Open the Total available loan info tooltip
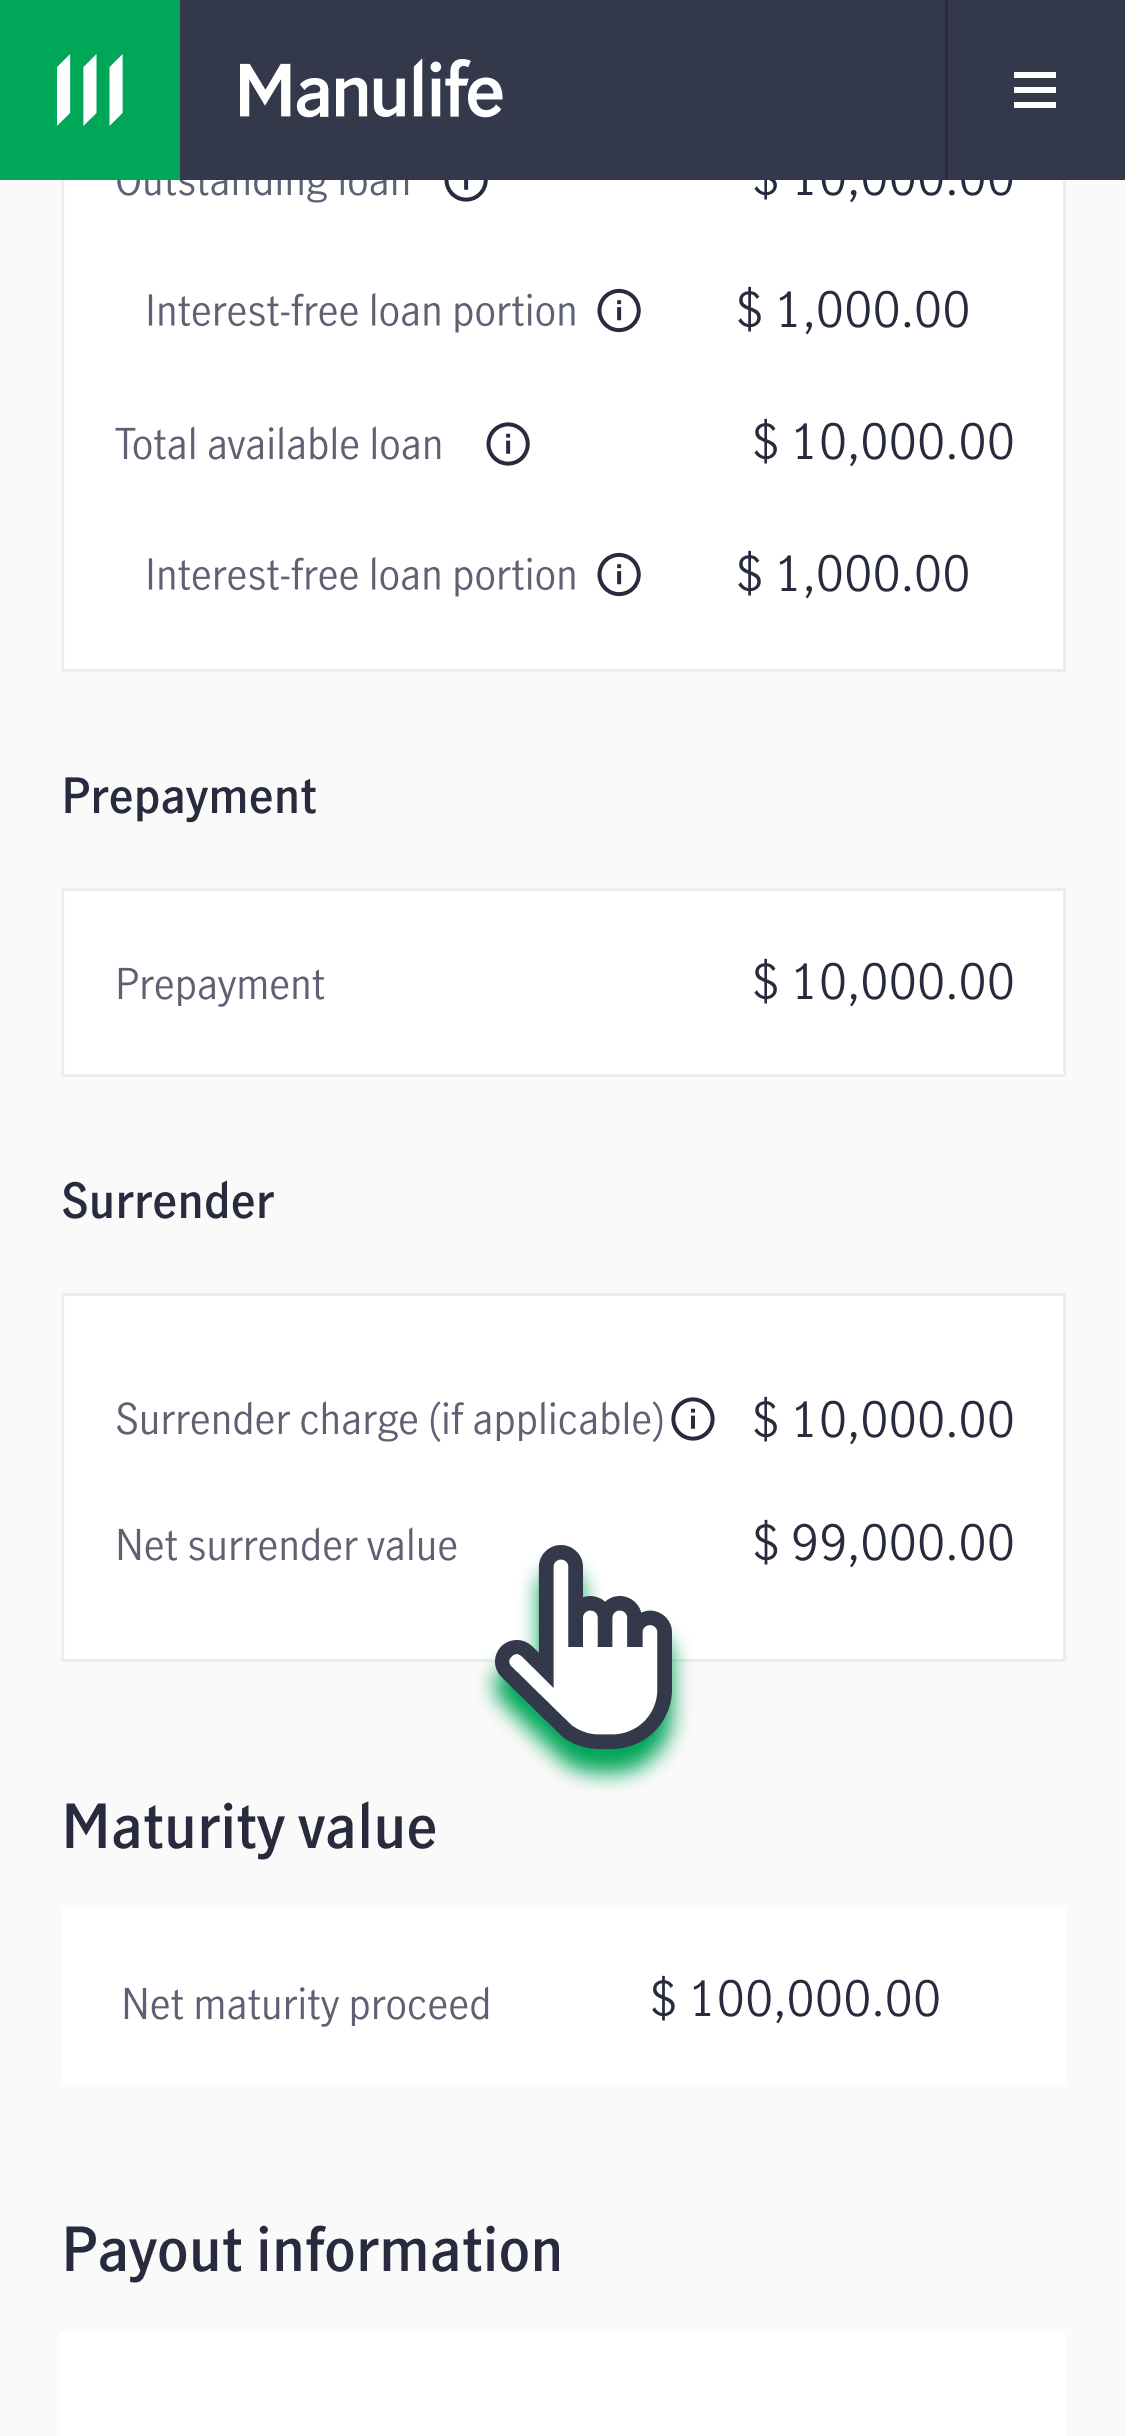 coord(508,444)
